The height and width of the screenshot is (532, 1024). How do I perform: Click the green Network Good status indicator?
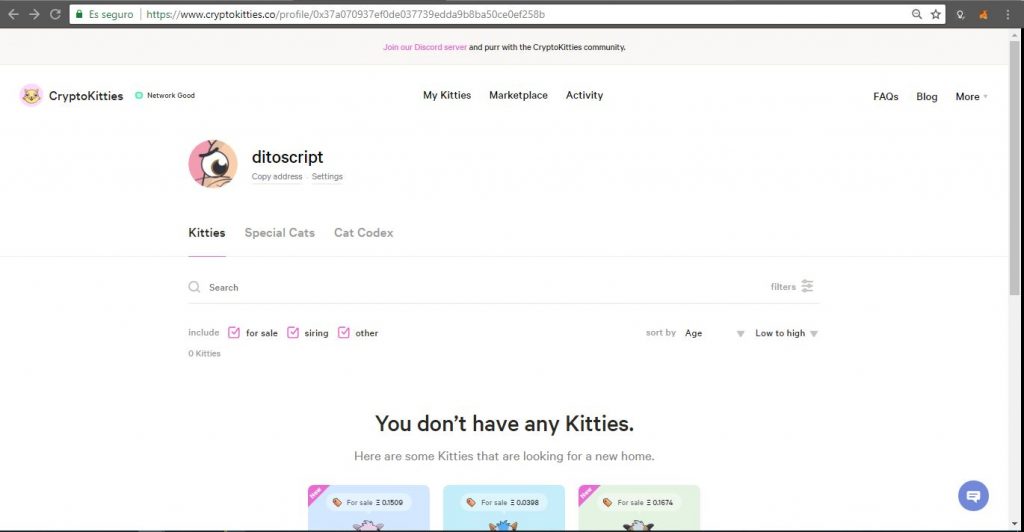138,95
